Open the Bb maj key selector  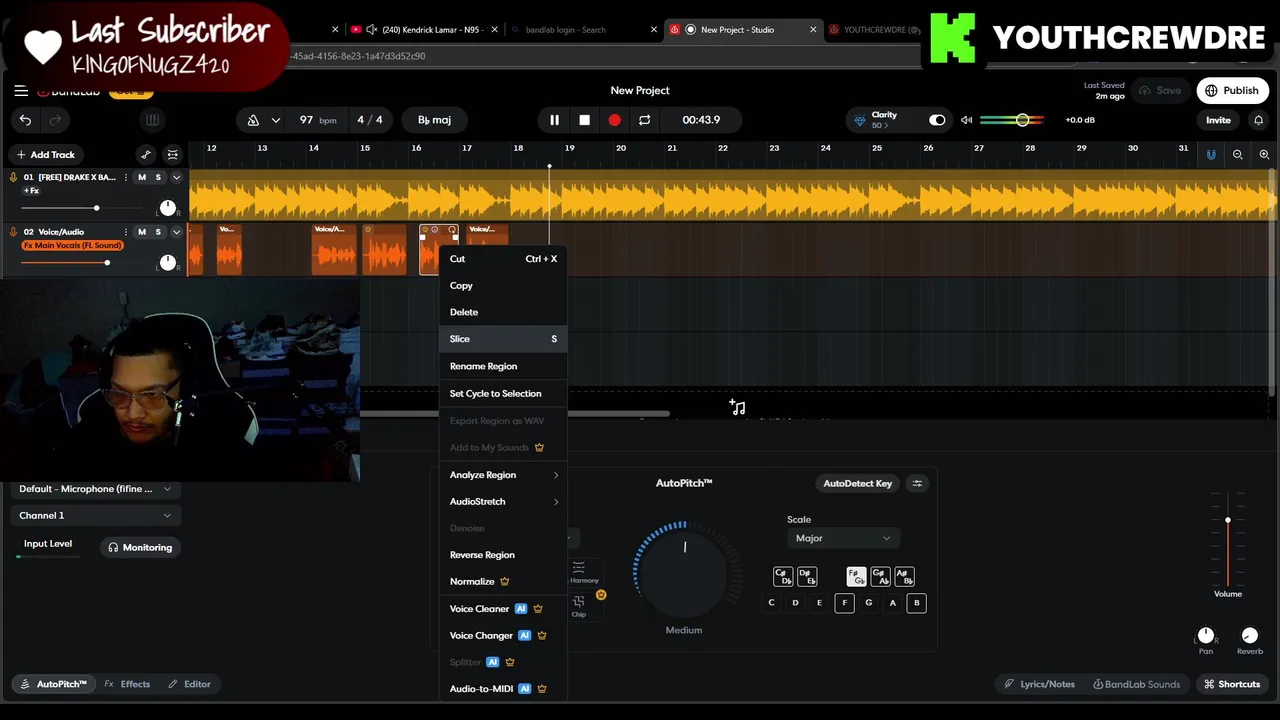pyautogui.click(x=434, y=120)
